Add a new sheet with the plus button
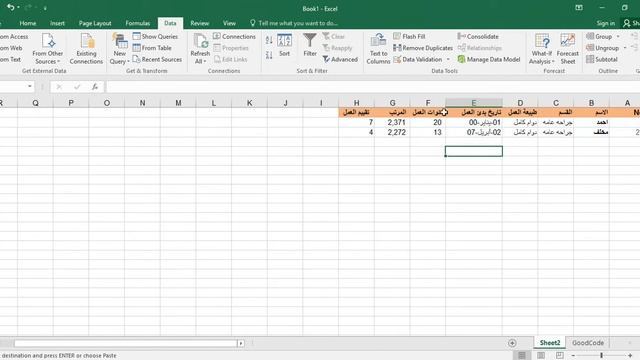 pyautogui.click(x=512, y=343)
